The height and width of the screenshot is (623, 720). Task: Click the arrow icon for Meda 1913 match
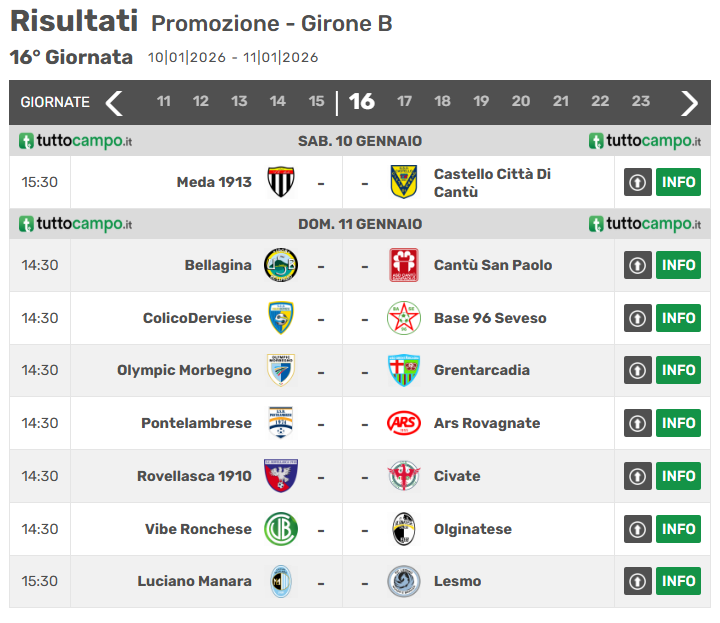638,182
